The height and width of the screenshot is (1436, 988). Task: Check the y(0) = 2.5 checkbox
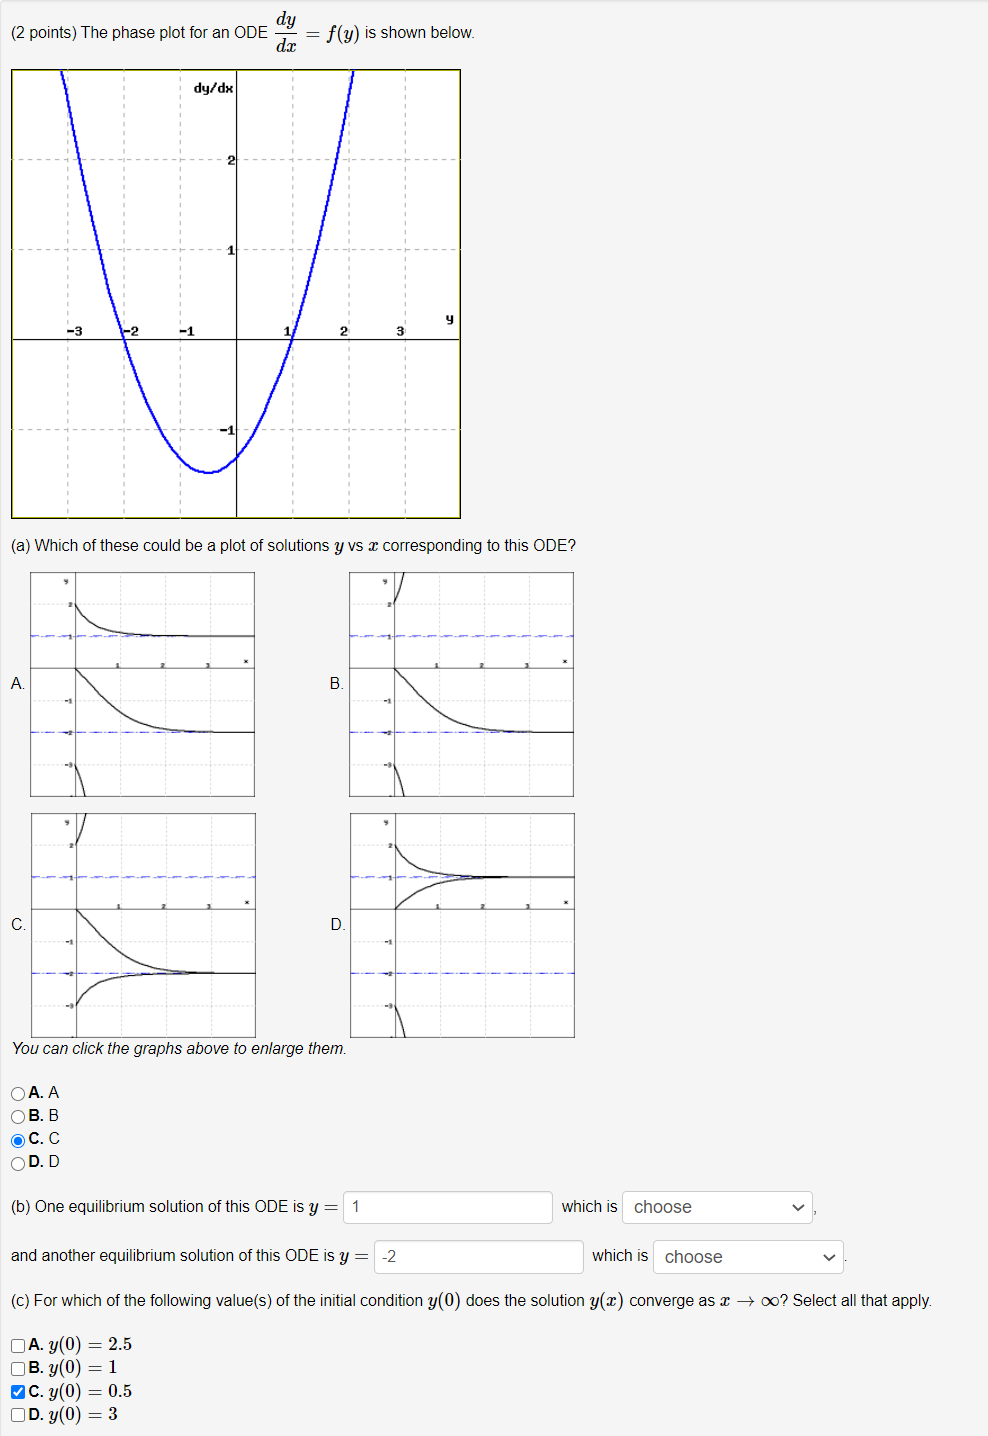pos(18,1345)
